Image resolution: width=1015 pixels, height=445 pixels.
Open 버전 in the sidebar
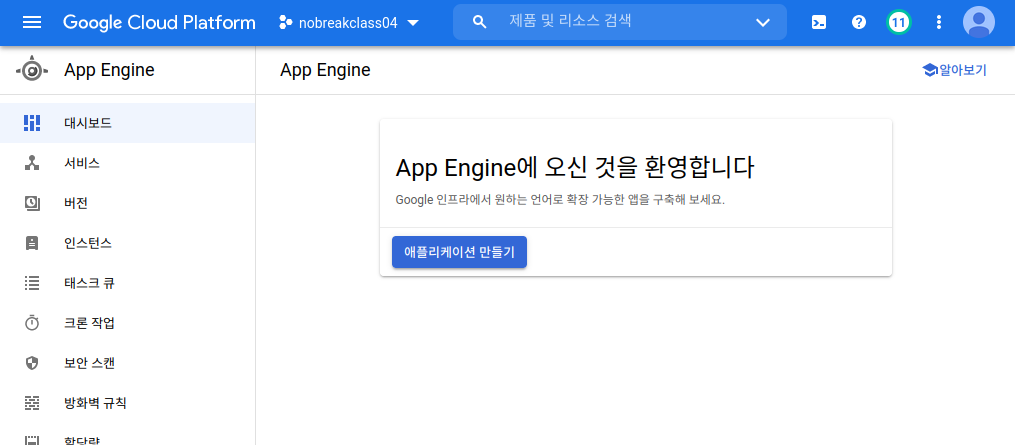point(128,203)
